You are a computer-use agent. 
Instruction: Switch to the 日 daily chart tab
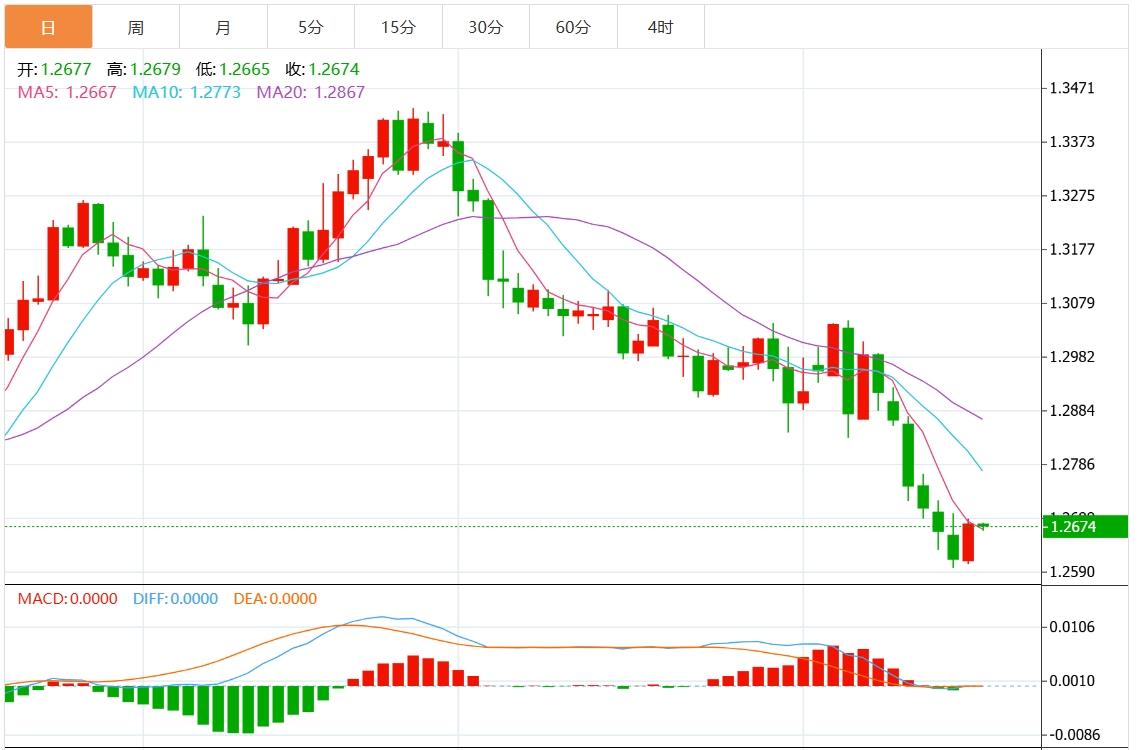pos(48,27)
